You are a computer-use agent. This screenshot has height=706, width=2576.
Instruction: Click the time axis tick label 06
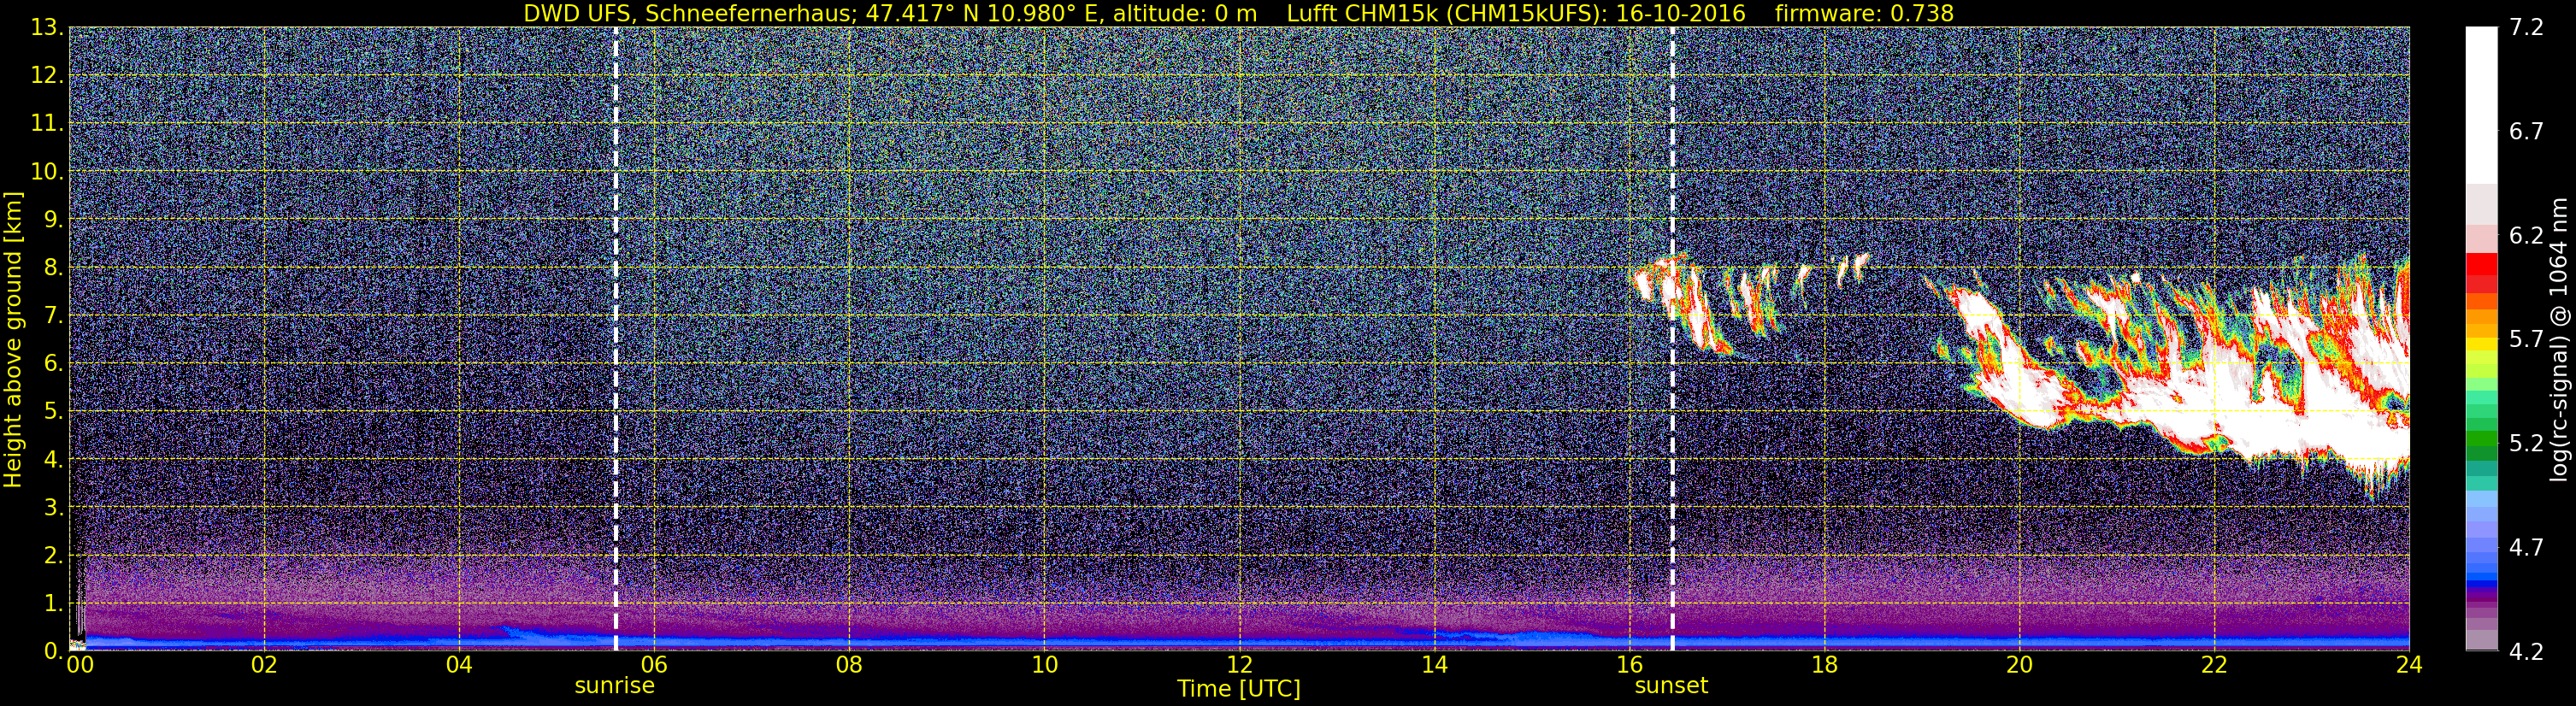[653, 665]
